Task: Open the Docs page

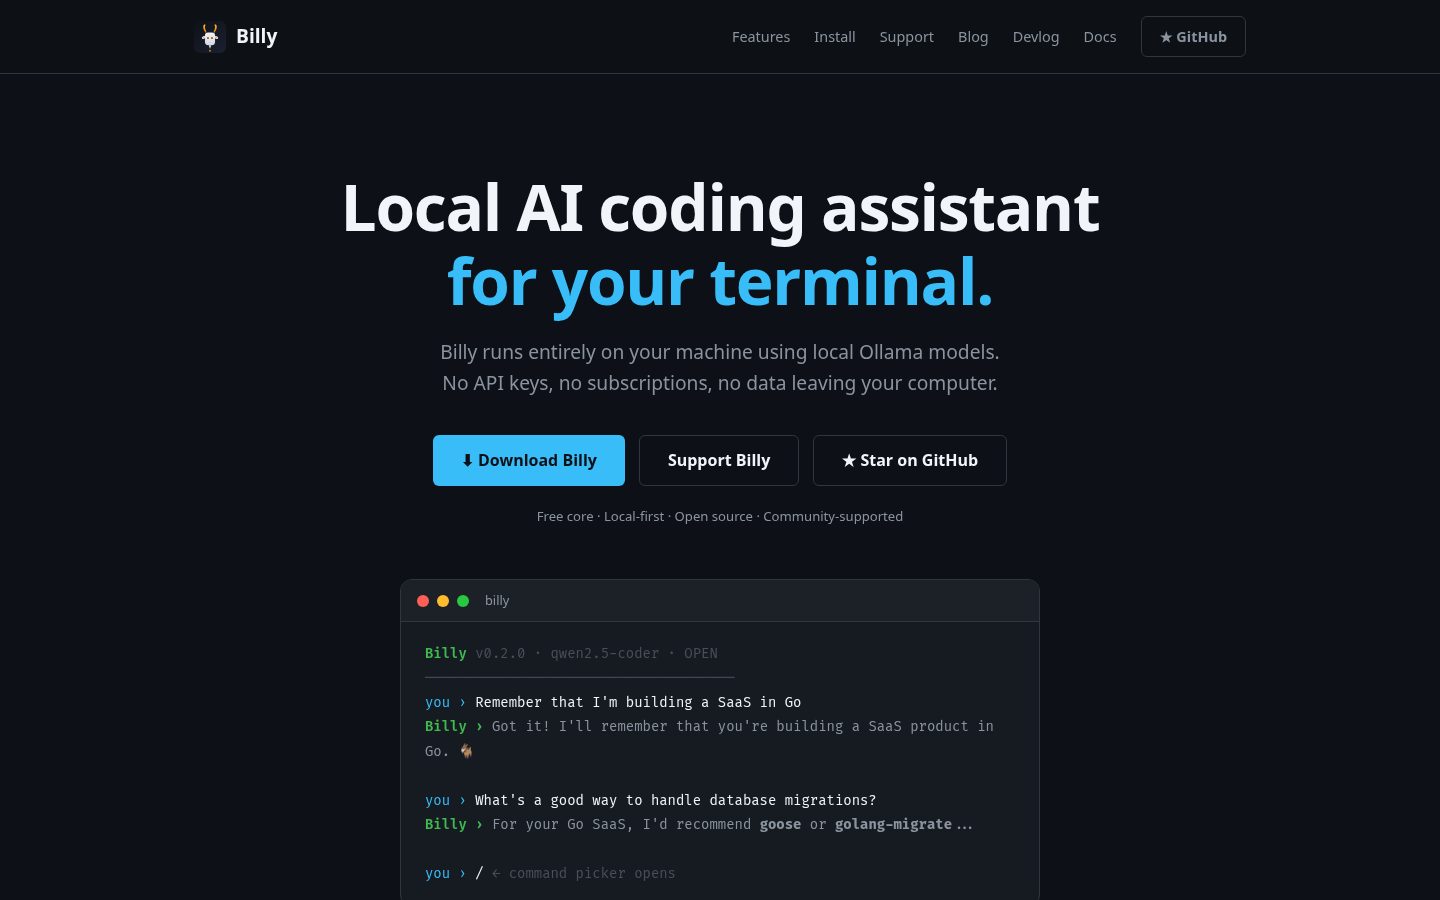Action: [1100, 37]
